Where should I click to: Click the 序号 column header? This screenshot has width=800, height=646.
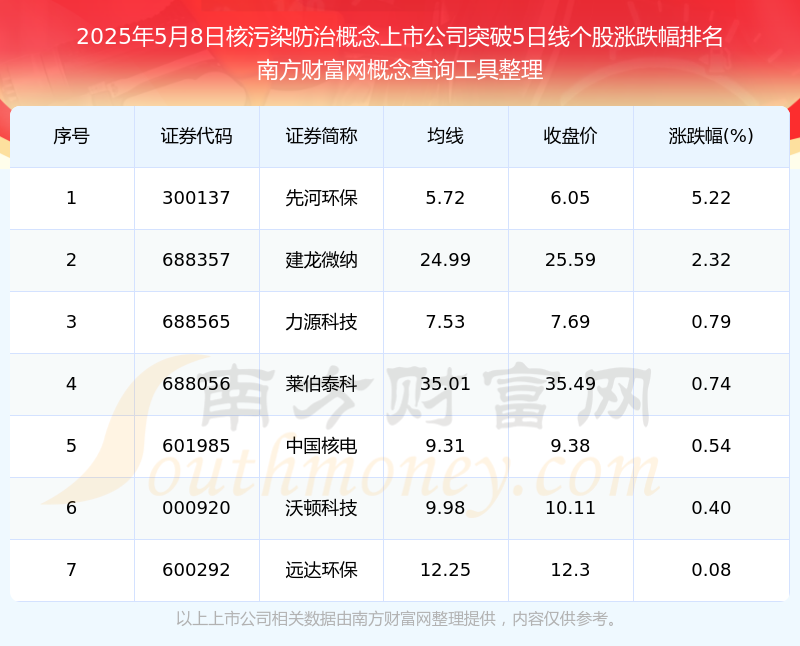click(71, 136)
